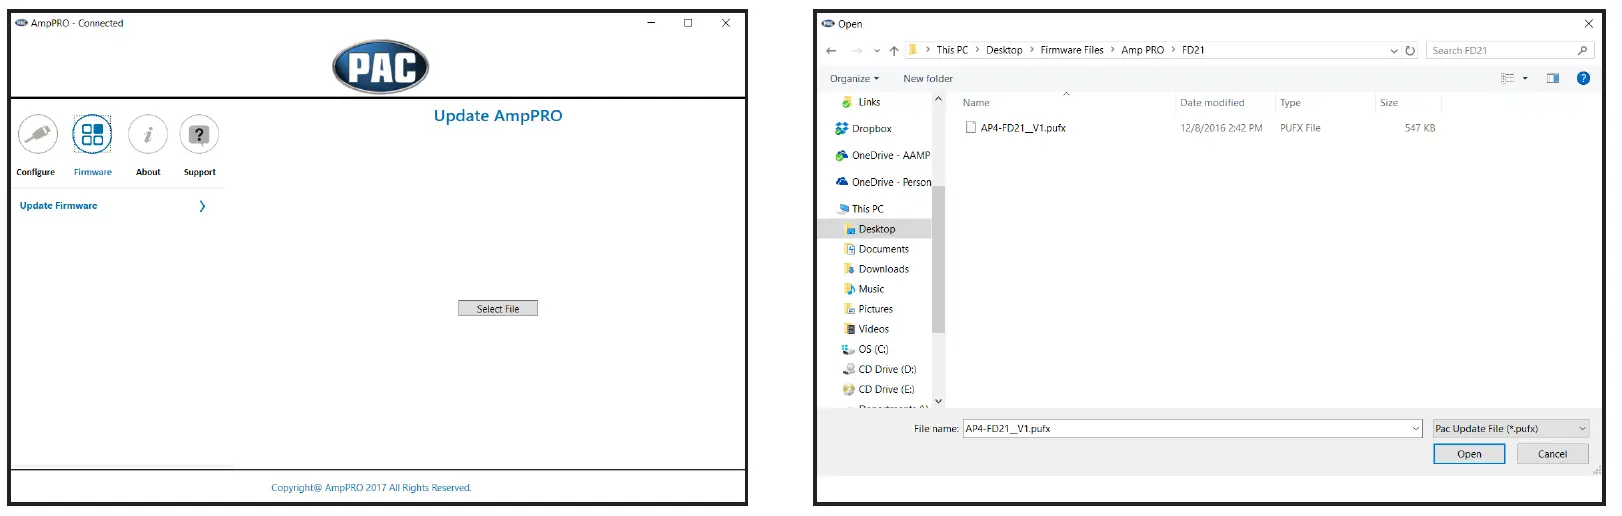This screenshot has width=1622, height=516.
Task: Open the Help icon in dialog
Action: click(1583, 78)
